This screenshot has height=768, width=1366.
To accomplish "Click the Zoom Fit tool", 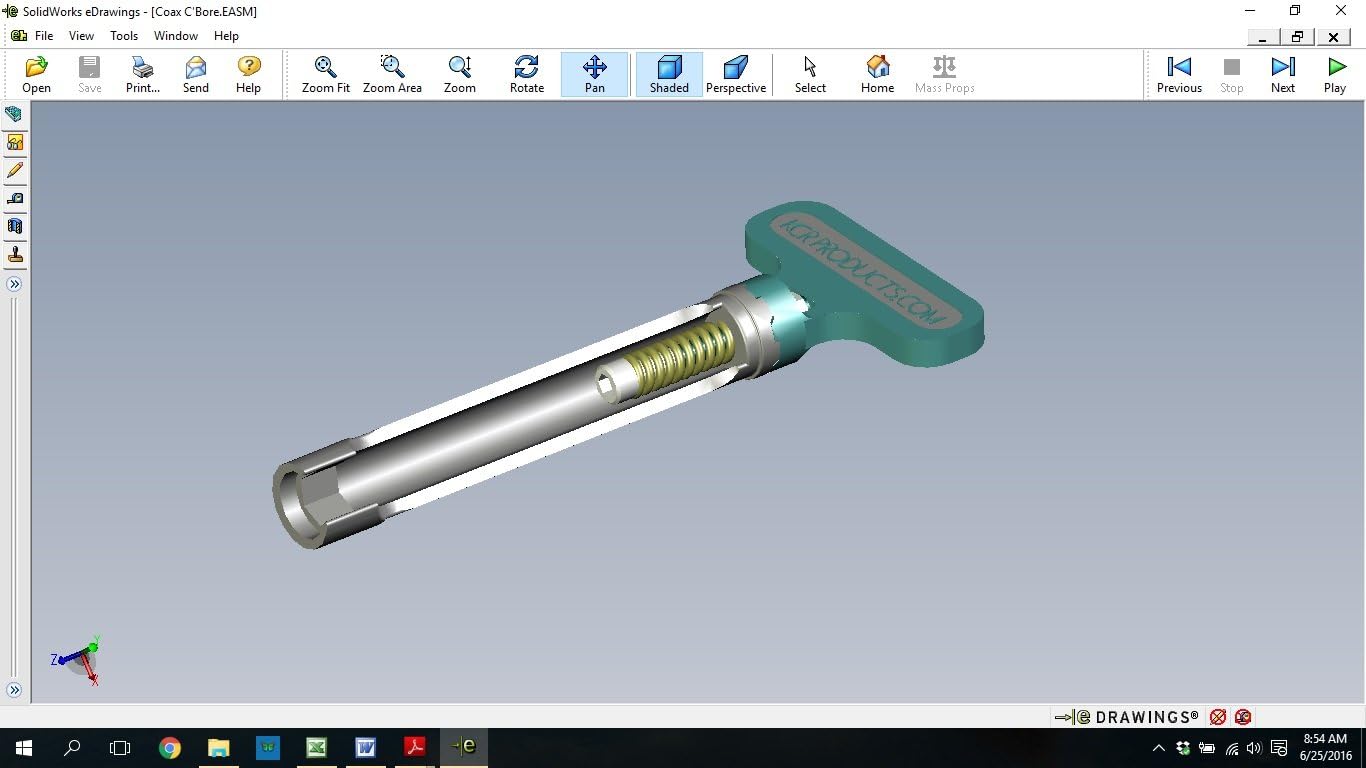I will coord(325,74).
